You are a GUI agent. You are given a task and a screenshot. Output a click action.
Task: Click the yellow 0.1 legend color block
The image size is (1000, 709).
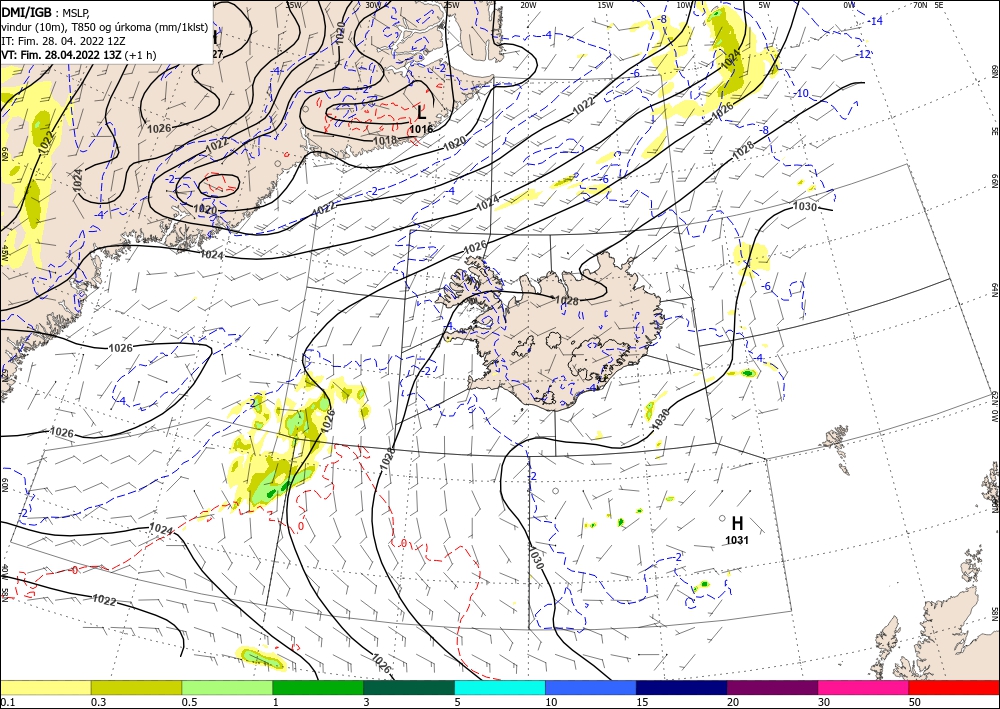point(45,687)
